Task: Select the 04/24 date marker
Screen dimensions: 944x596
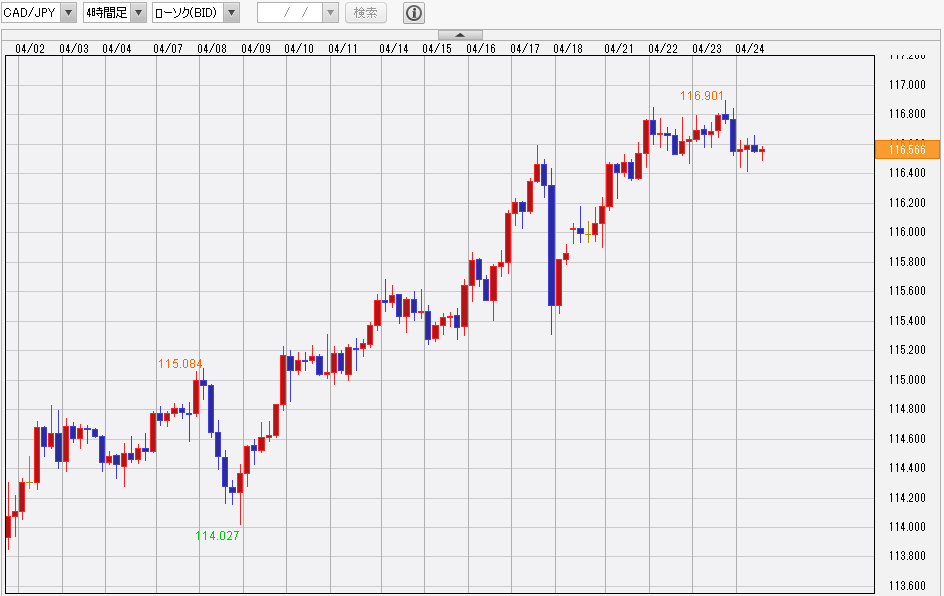Action: pos(750,48)
